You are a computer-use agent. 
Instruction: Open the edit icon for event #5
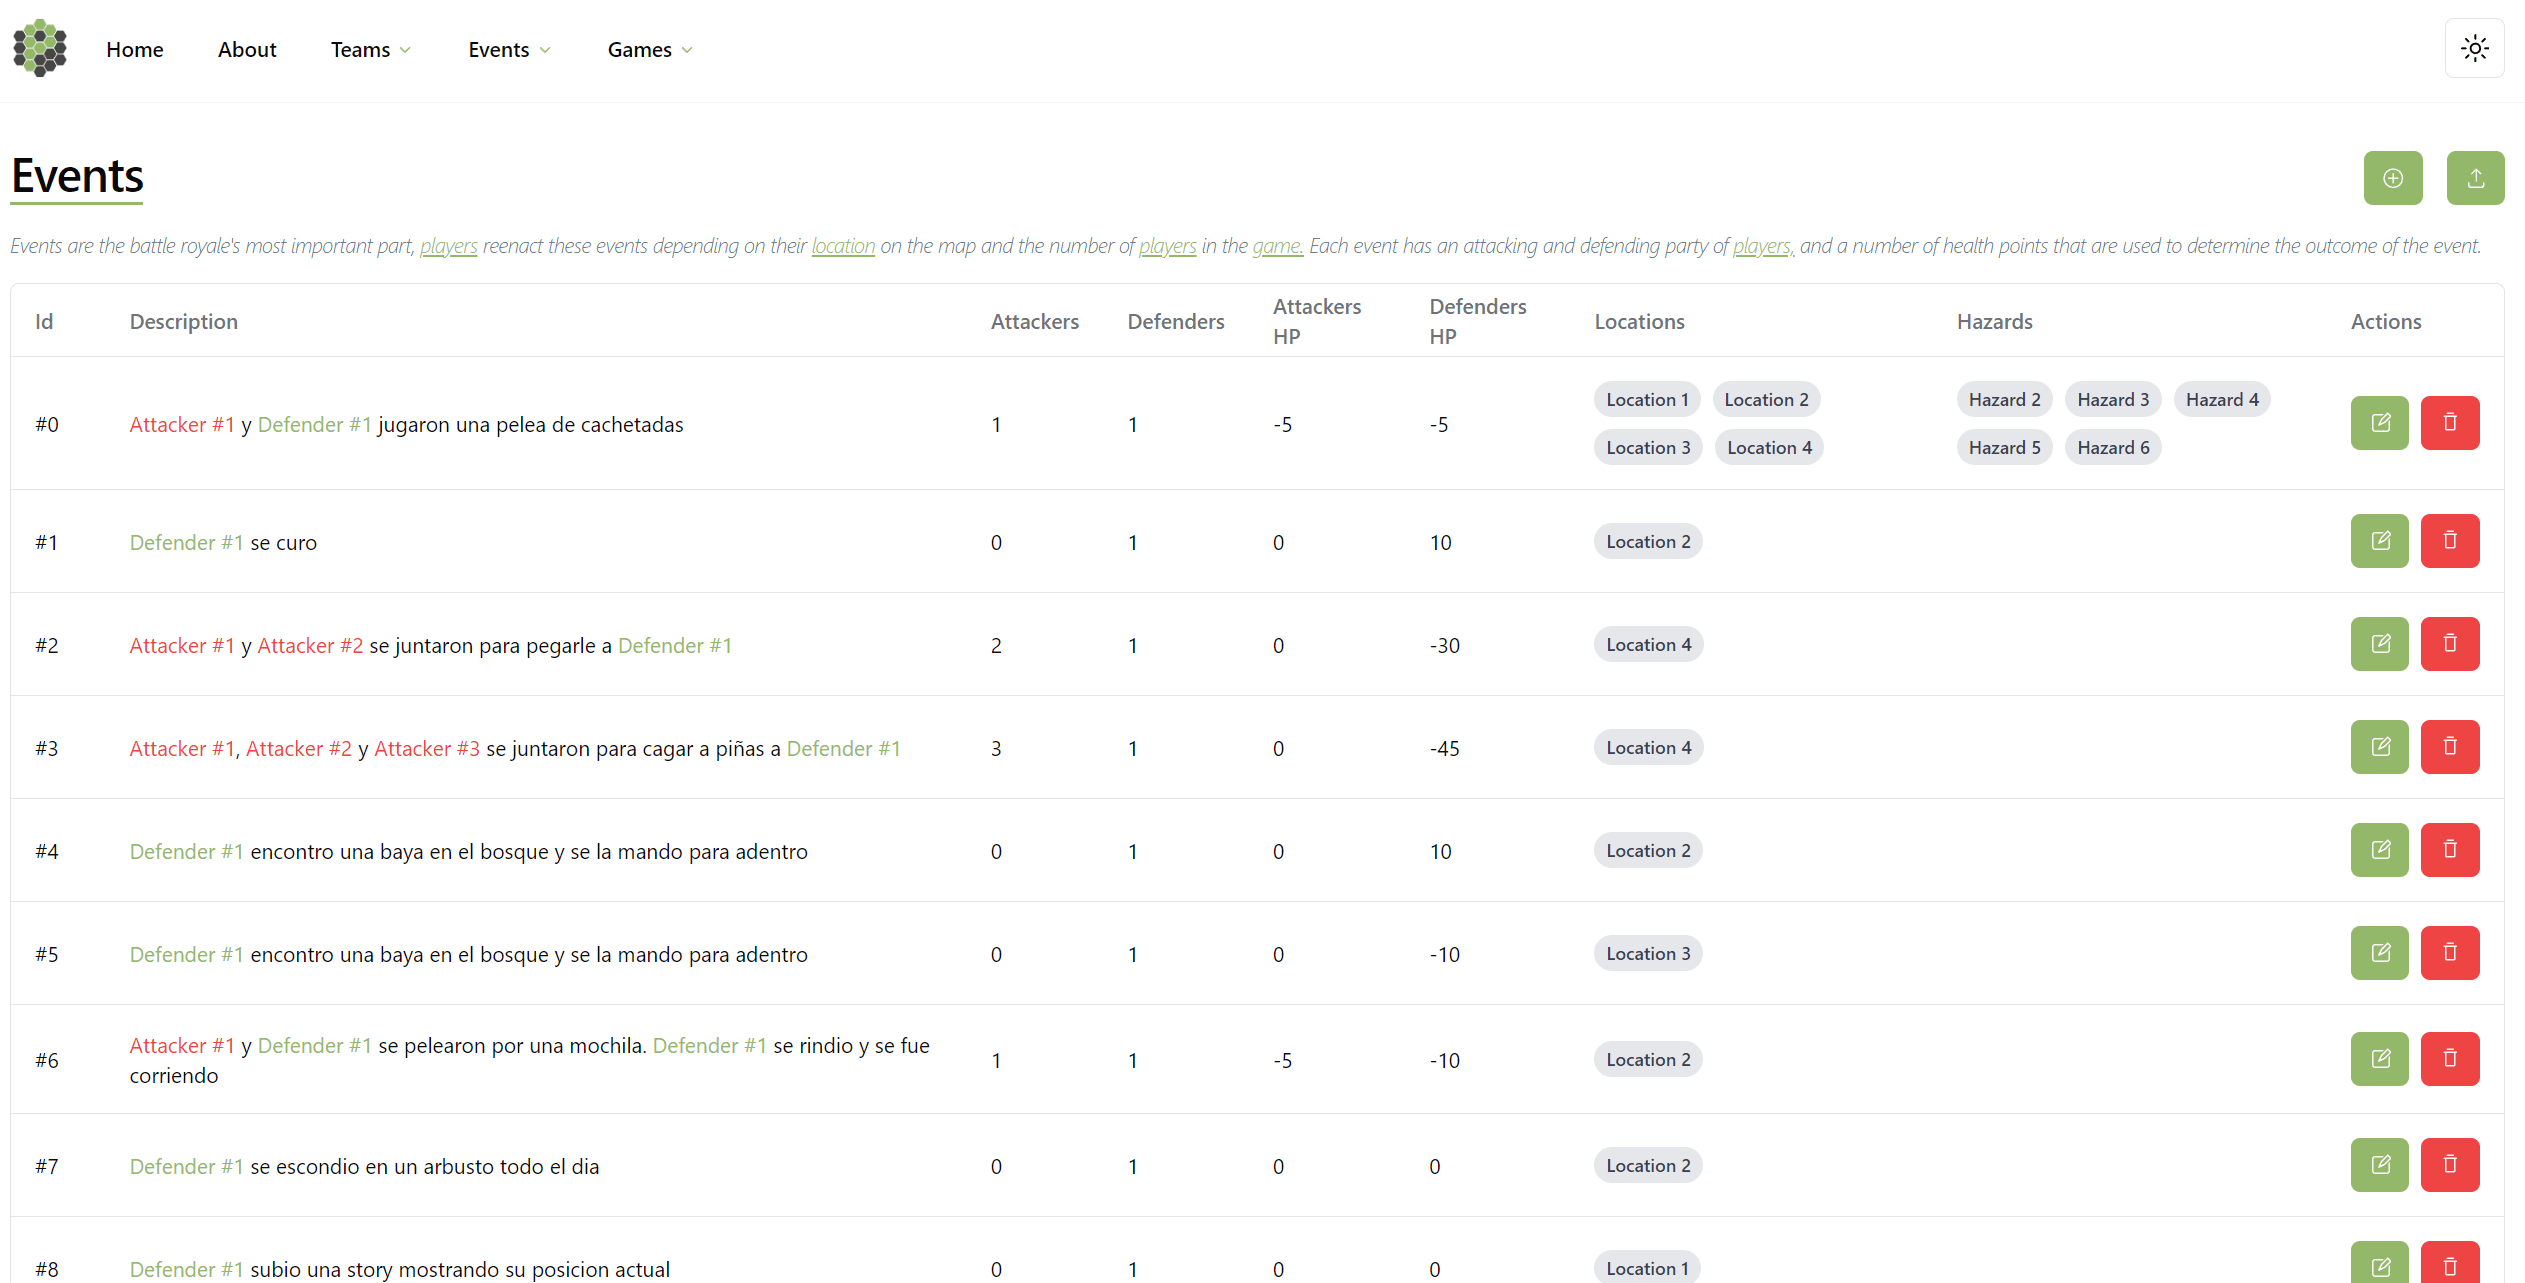click(2379, 953)
